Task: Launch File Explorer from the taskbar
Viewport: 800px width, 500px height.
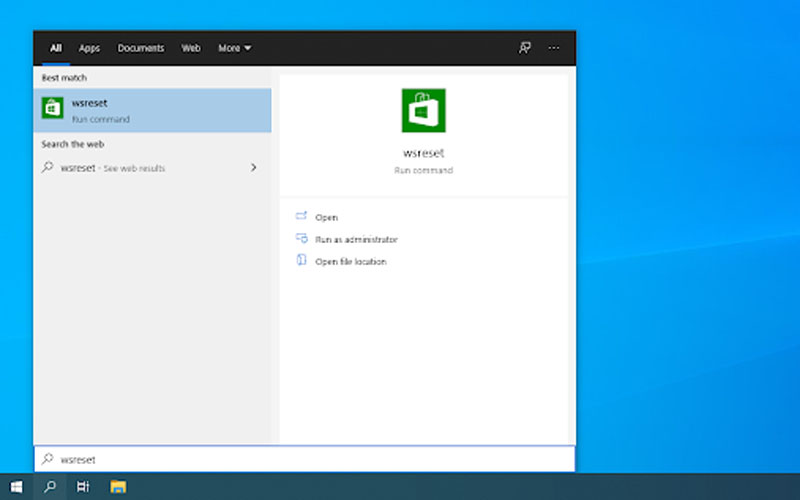Action: (118, 487)
